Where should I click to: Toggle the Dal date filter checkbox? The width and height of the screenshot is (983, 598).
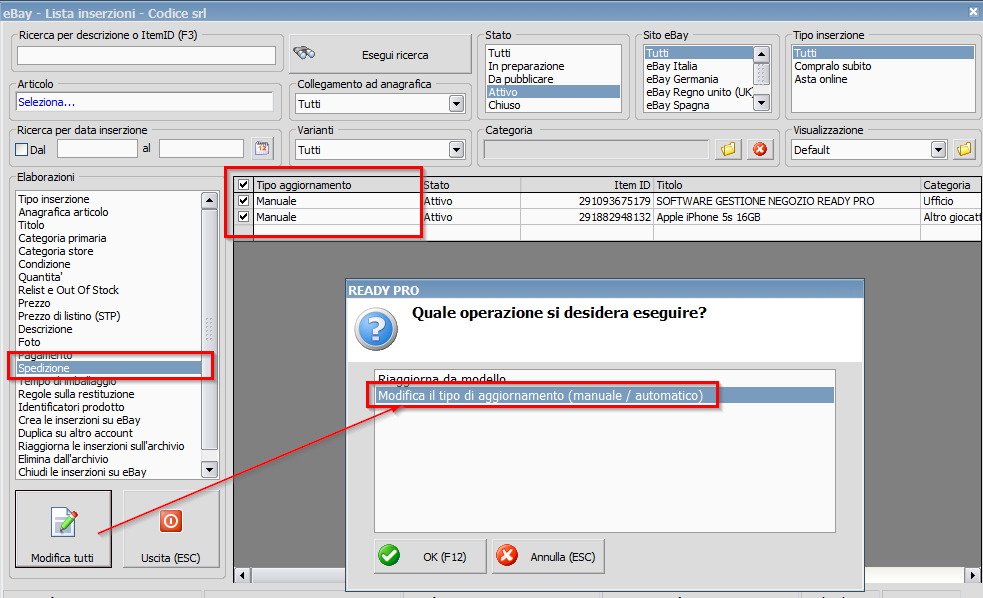click(x=22, y=150)
